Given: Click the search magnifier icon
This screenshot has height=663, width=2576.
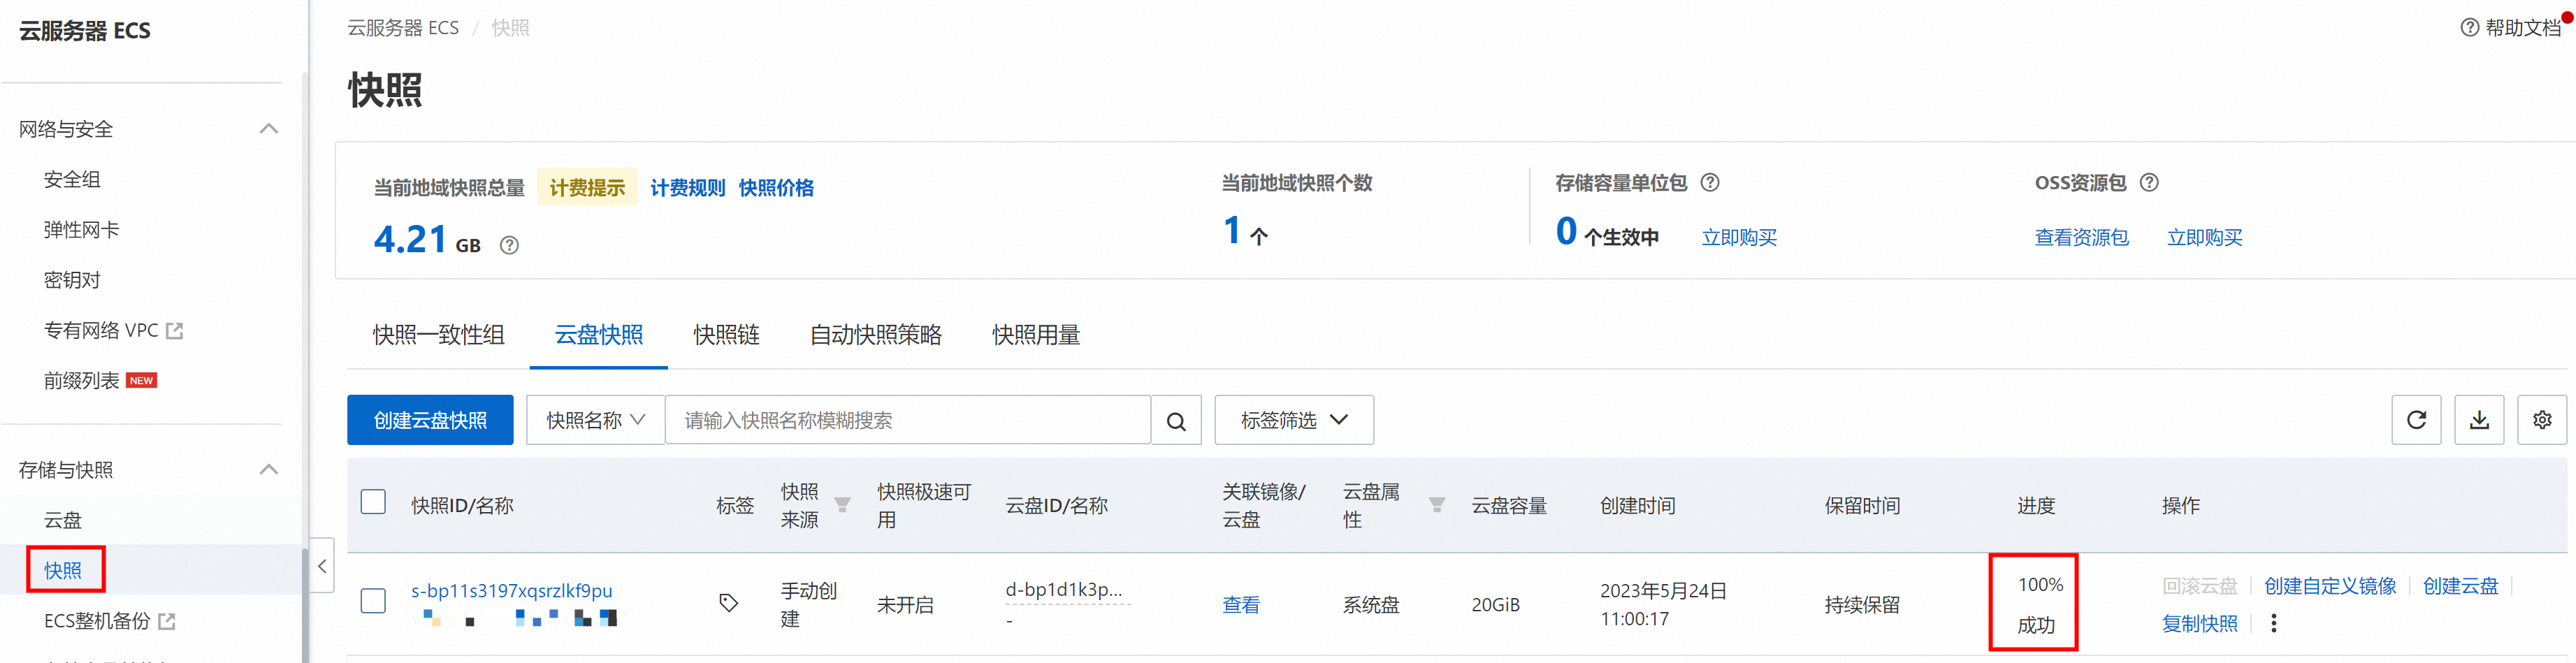Looking at the screenshot, I should [1176, 421].
